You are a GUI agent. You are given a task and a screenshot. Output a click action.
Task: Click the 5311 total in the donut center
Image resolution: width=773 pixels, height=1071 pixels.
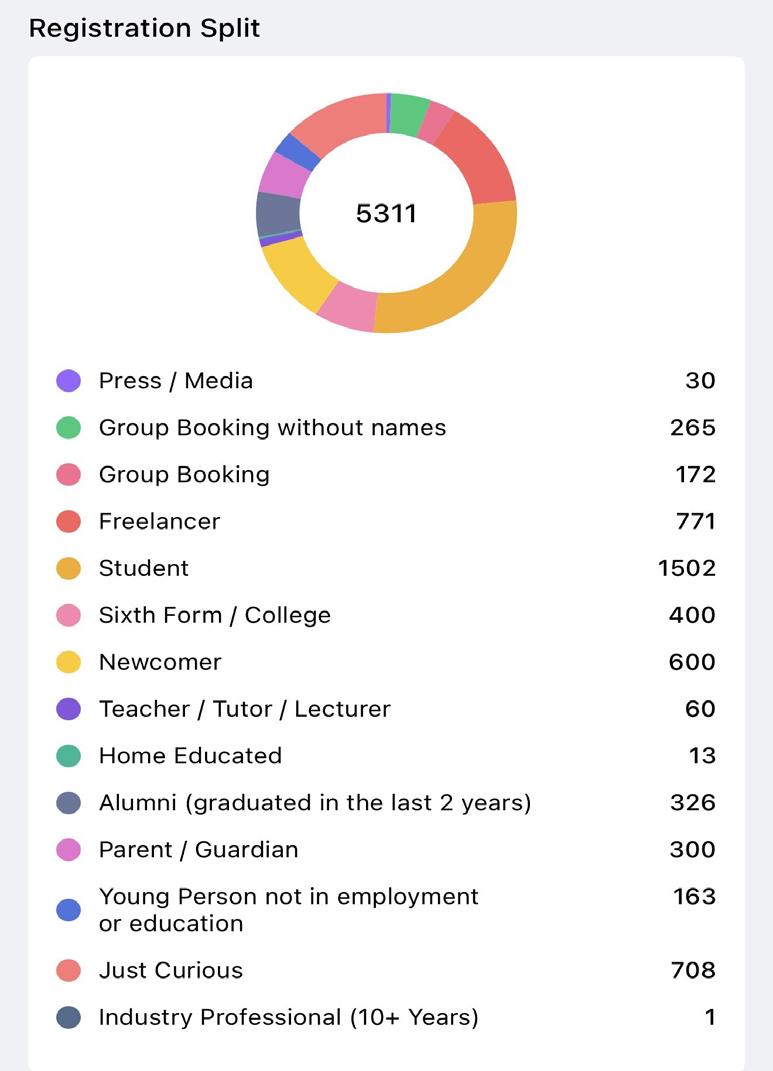[386, 213]
